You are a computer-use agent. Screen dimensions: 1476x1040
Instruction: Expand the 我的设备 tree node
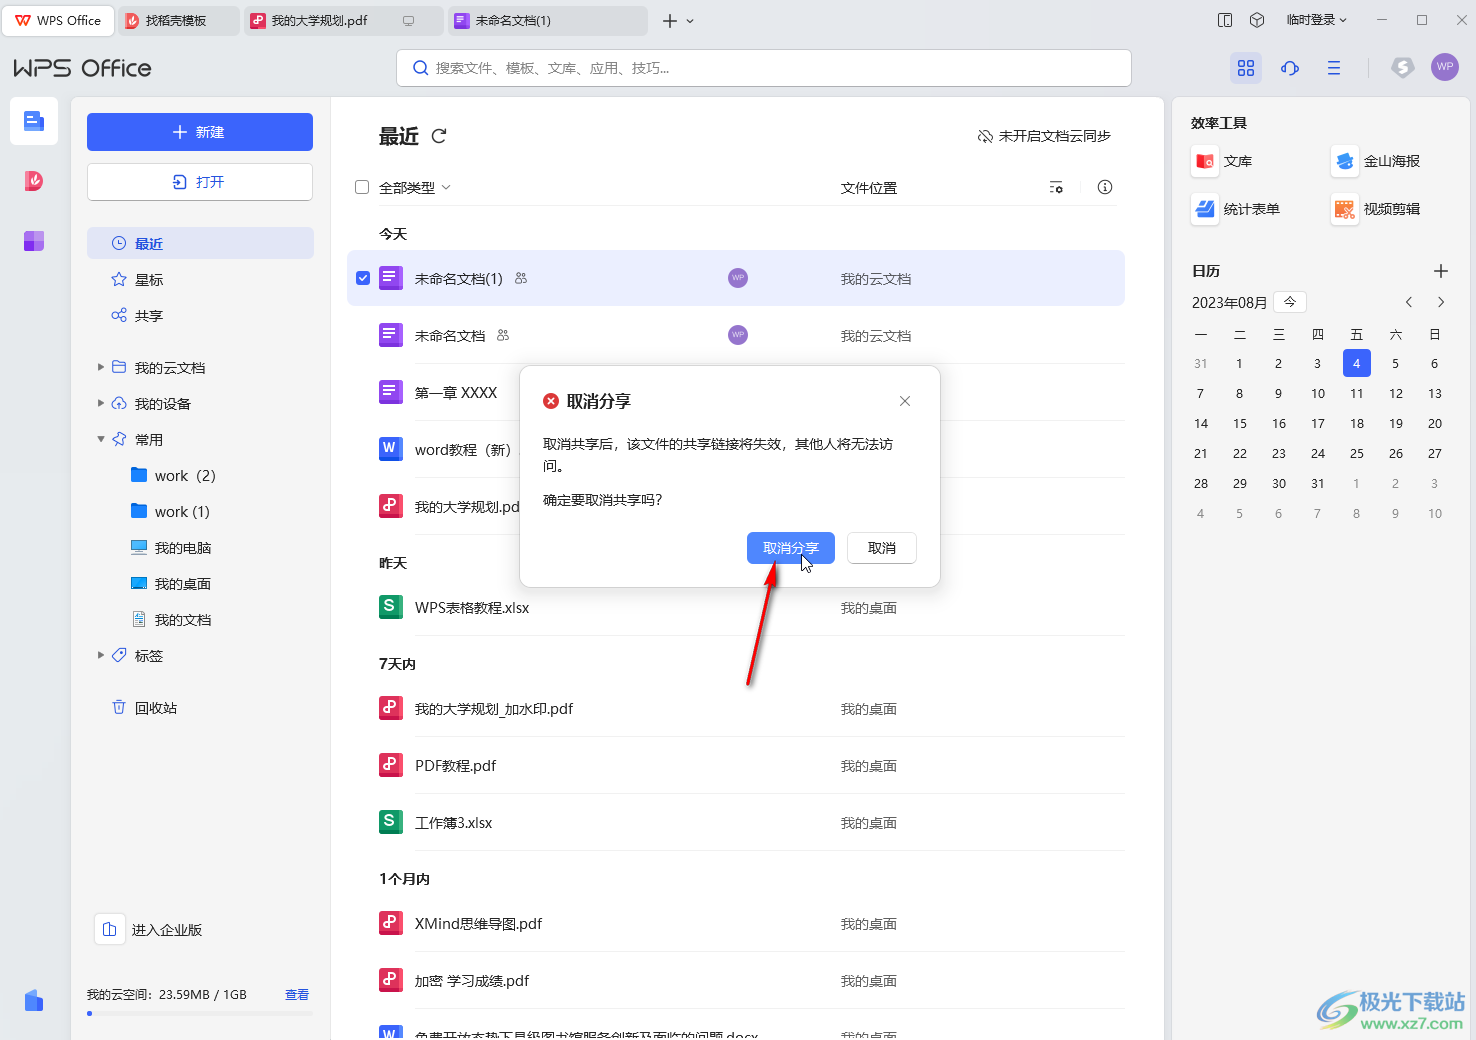[x=101, y=403]
